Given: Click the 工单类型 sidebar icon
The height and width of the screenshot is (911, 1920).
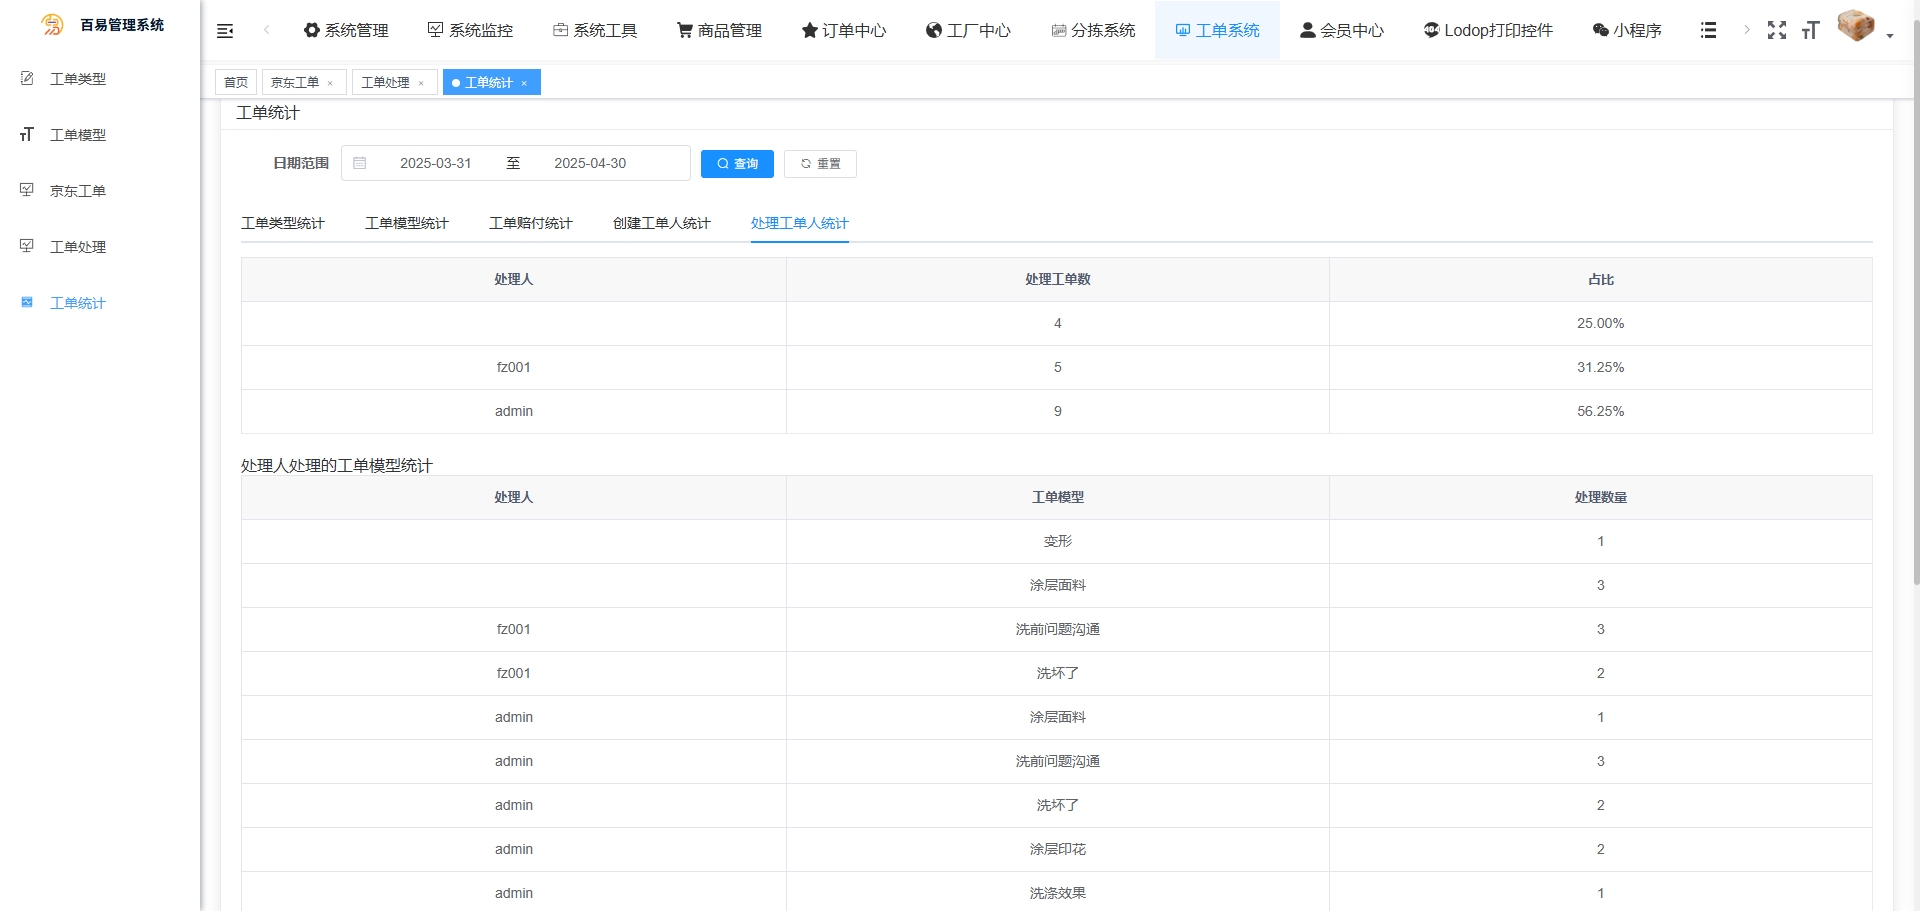Looking at the screenshot, I should 27,78.
